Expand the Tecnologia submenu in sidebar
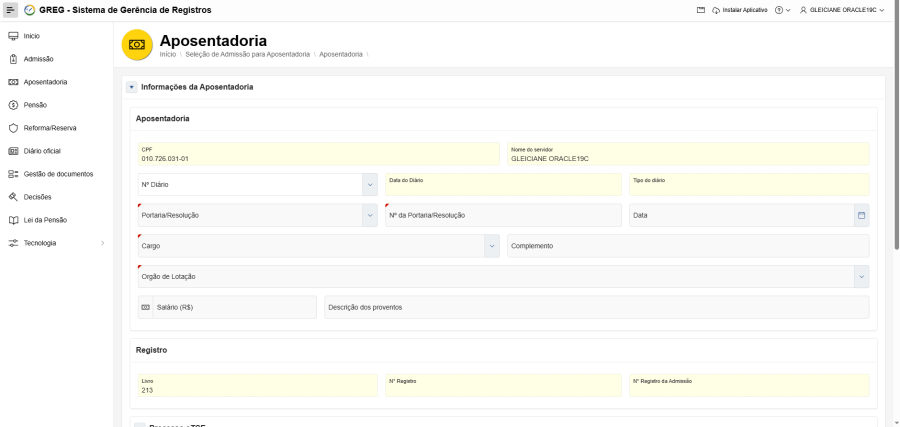The image size is (900, 427). click(x=102, y=243)
